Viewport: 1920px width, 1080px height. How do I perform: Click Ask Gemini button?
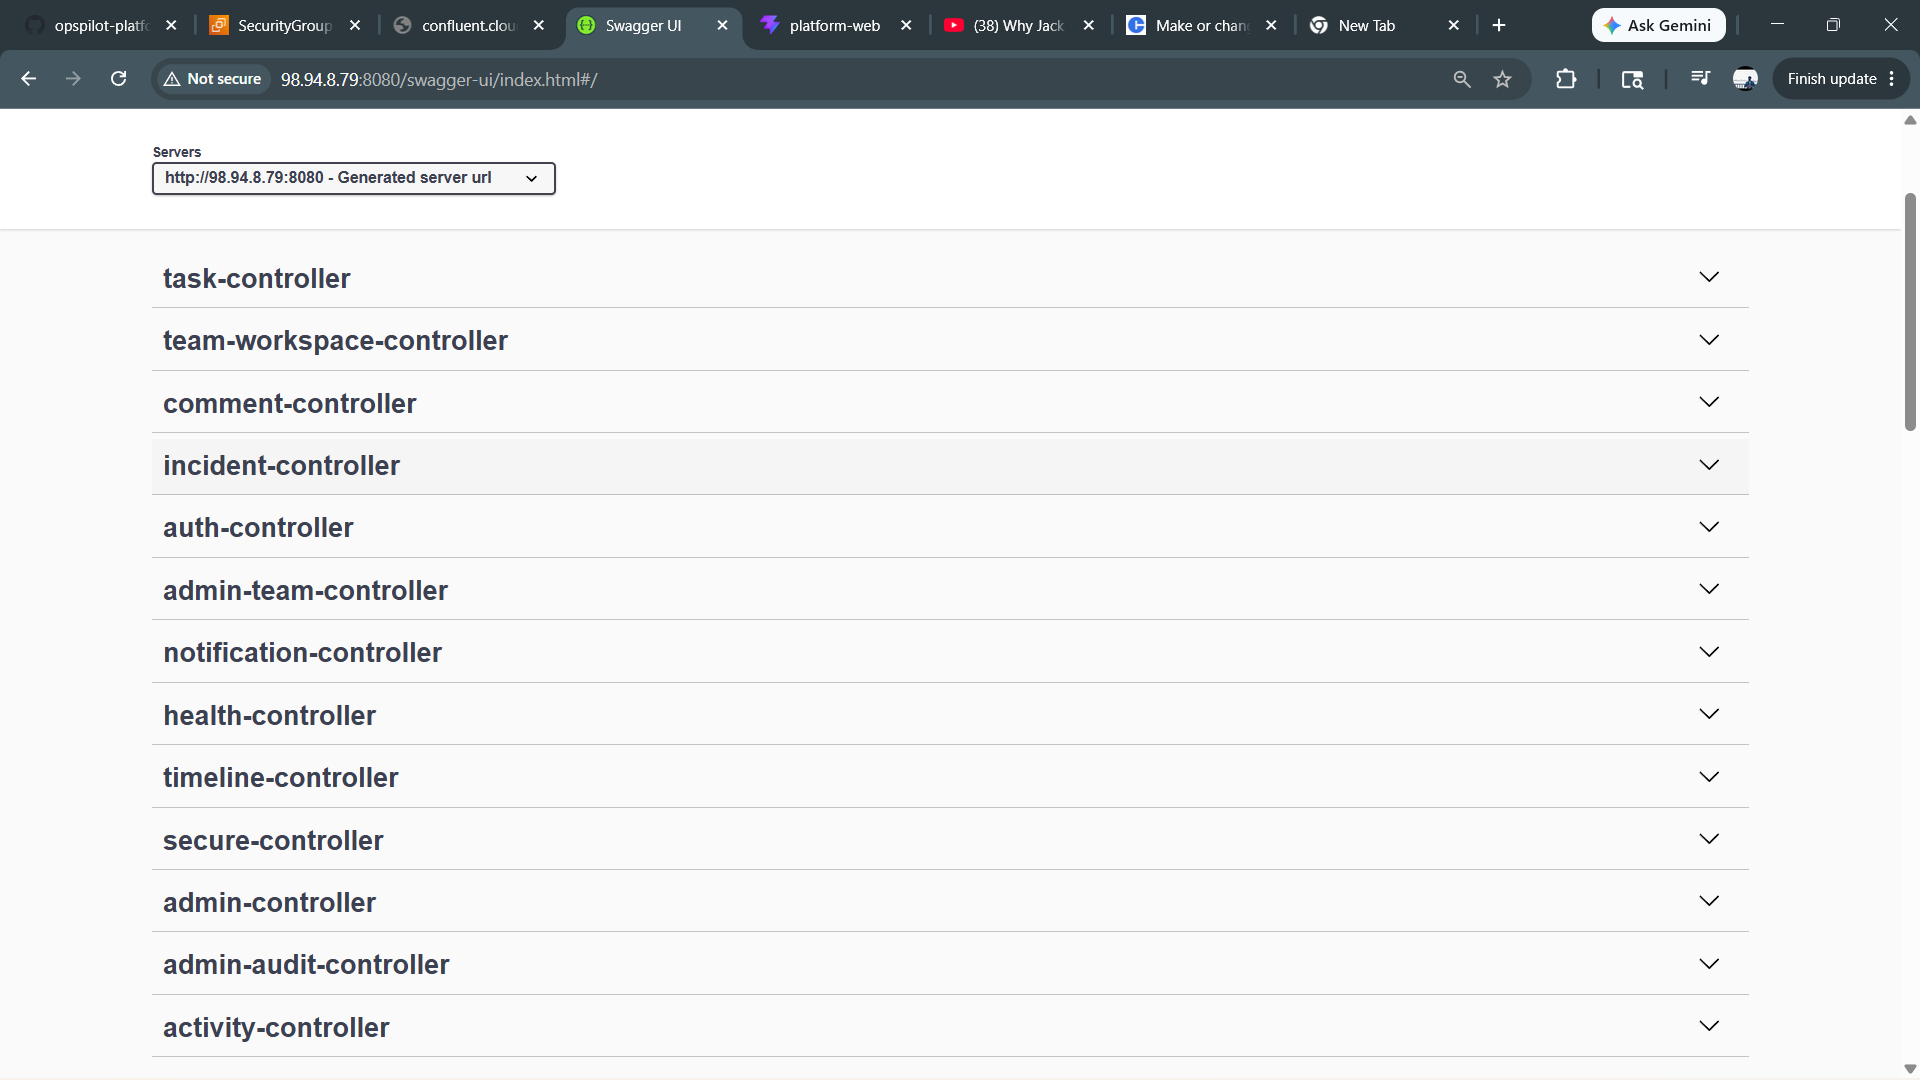pyautogui.click(x=1658, y=25)
